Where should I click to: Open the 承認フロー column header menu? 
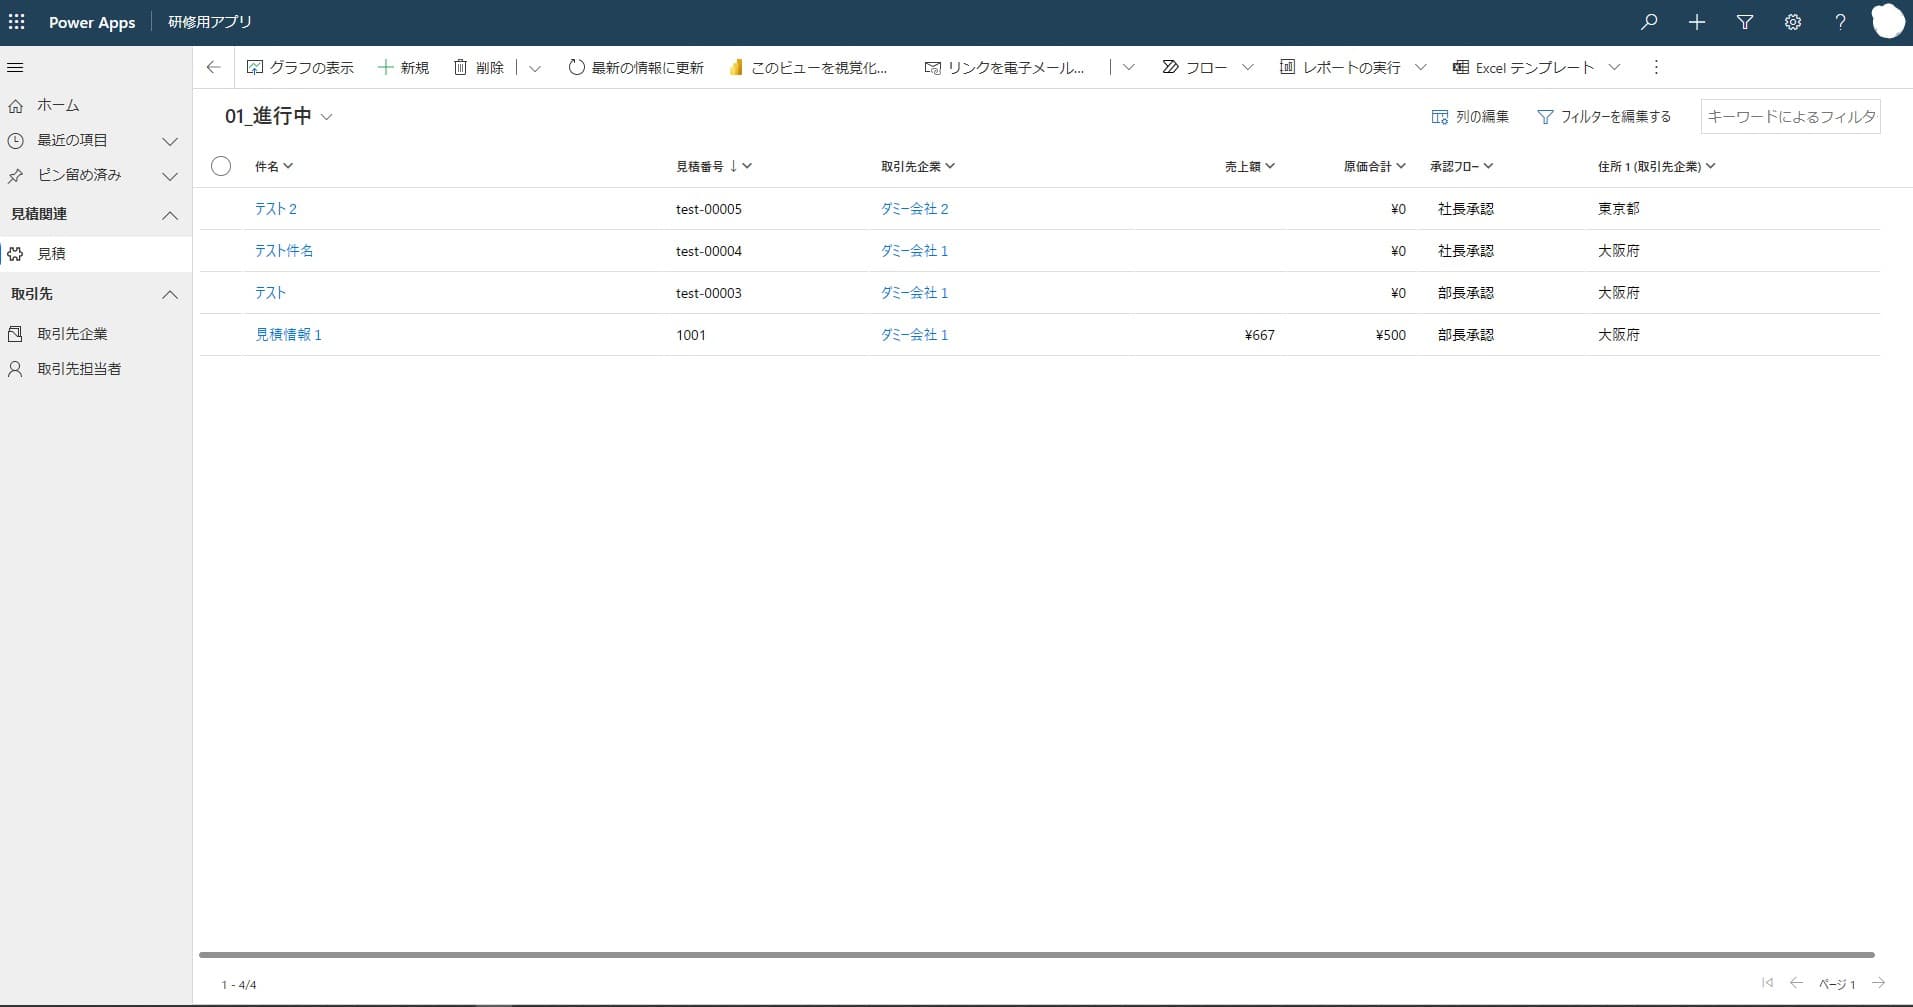click(x=1462, y=166)
